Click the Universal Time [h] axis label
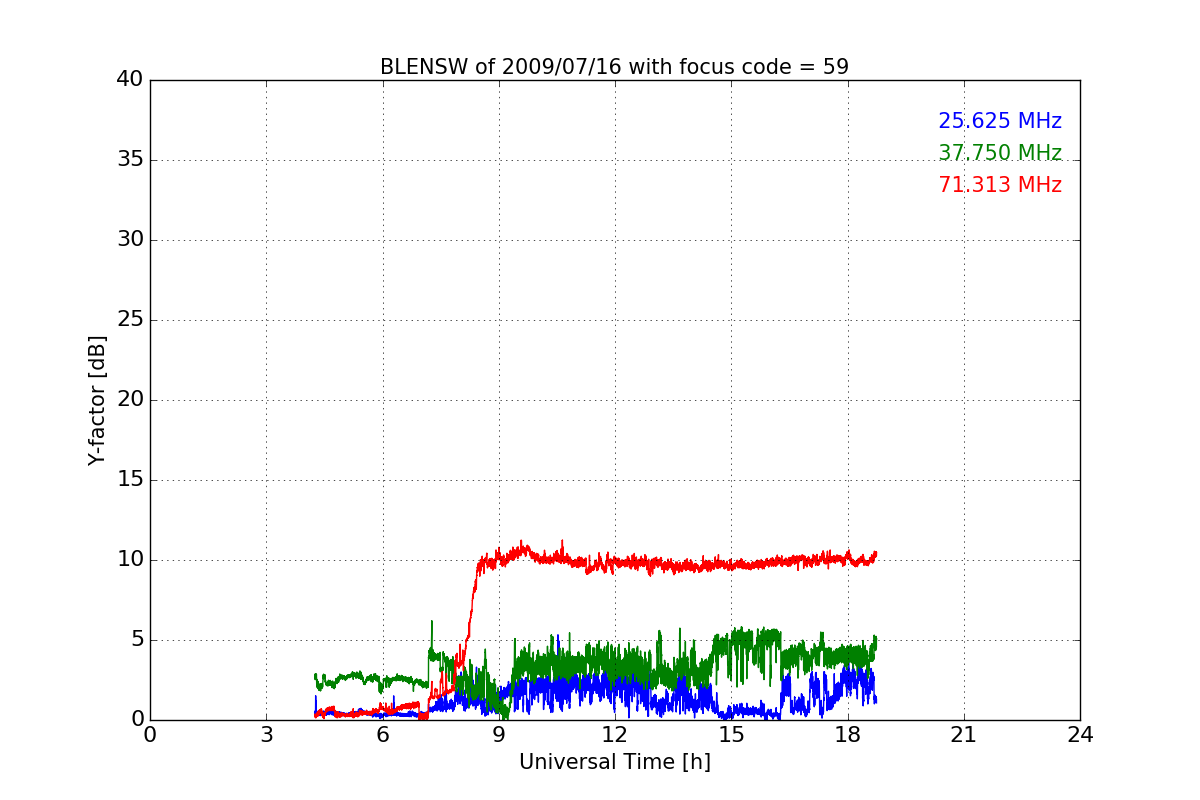1200x800 pixels. click(x=614, y=762)
